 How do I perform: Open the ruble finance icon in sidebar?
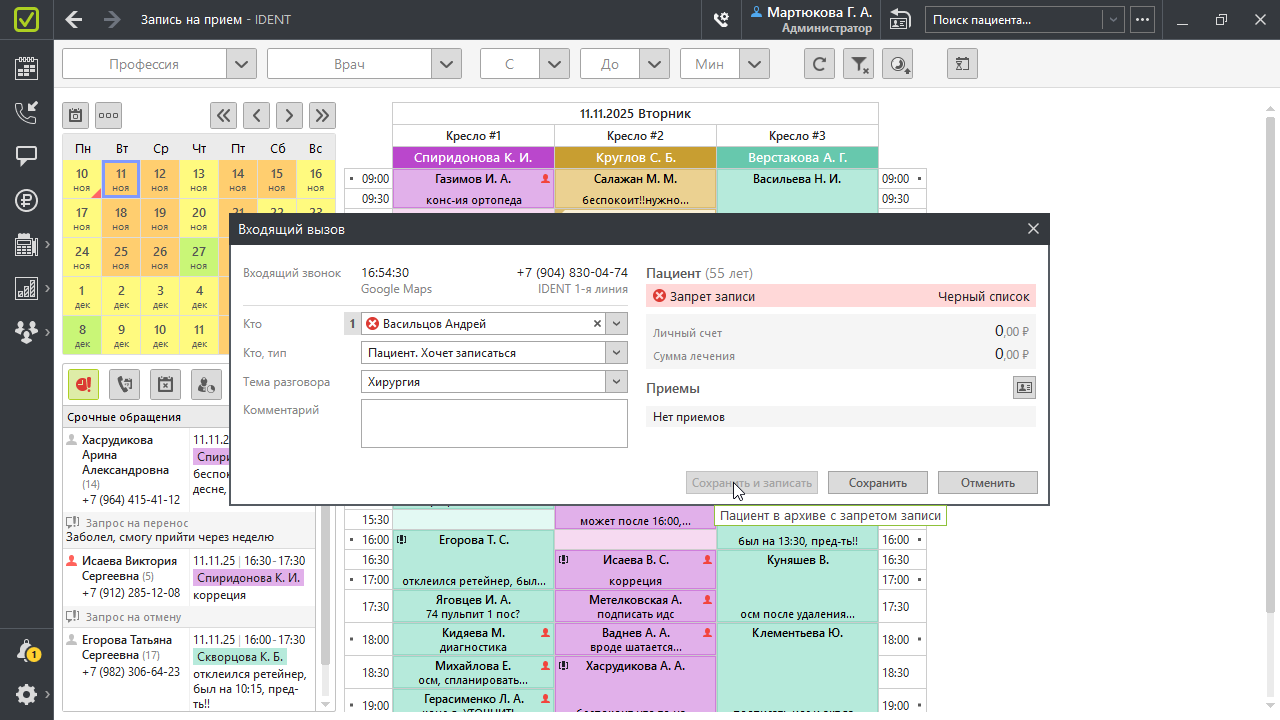point(27,200)
